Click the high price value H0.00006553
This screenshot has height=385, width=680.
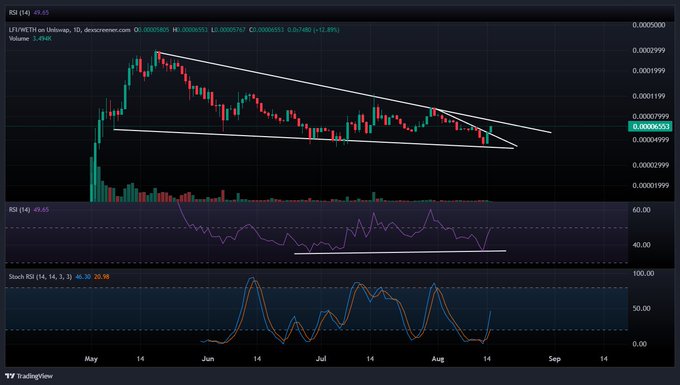pos(190,30)
